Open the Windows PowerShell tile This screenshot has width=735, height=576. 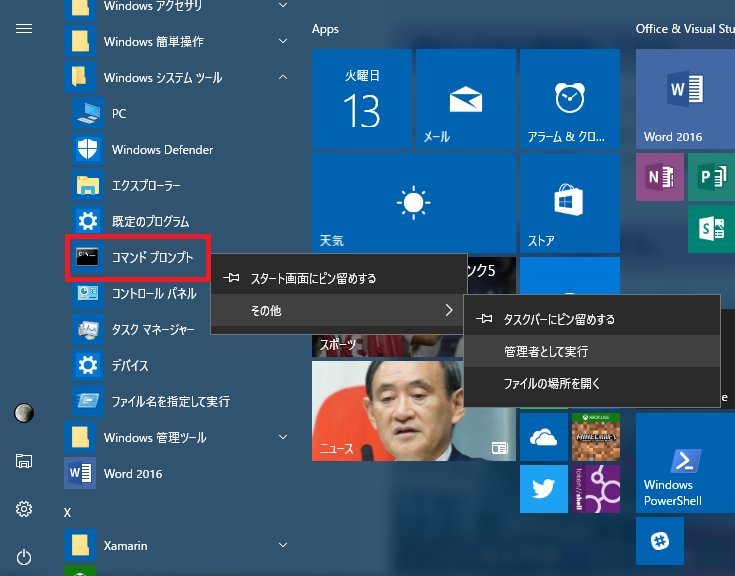coord(685,463)
